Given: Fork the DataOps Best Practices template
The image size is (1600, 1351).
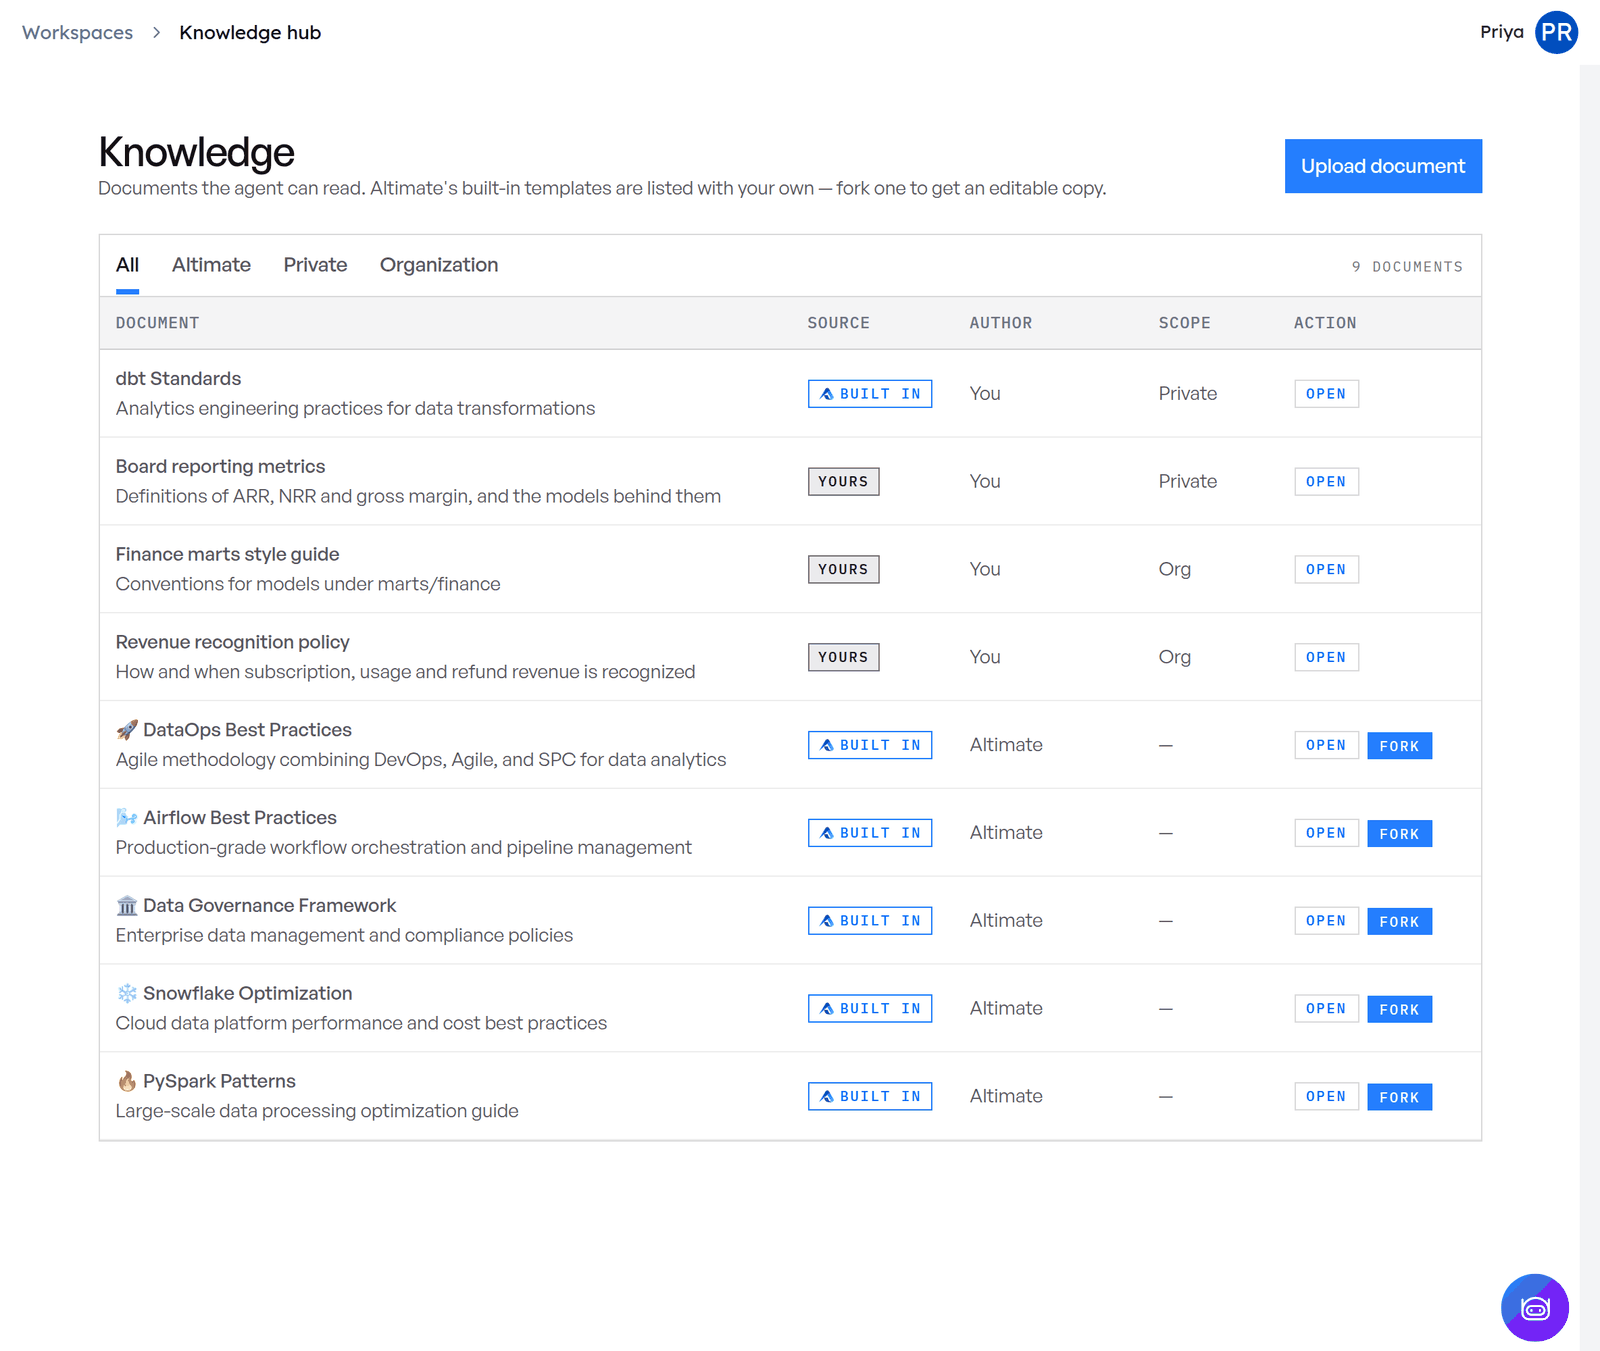Looking at the screenshot, I should [1399, 746].
